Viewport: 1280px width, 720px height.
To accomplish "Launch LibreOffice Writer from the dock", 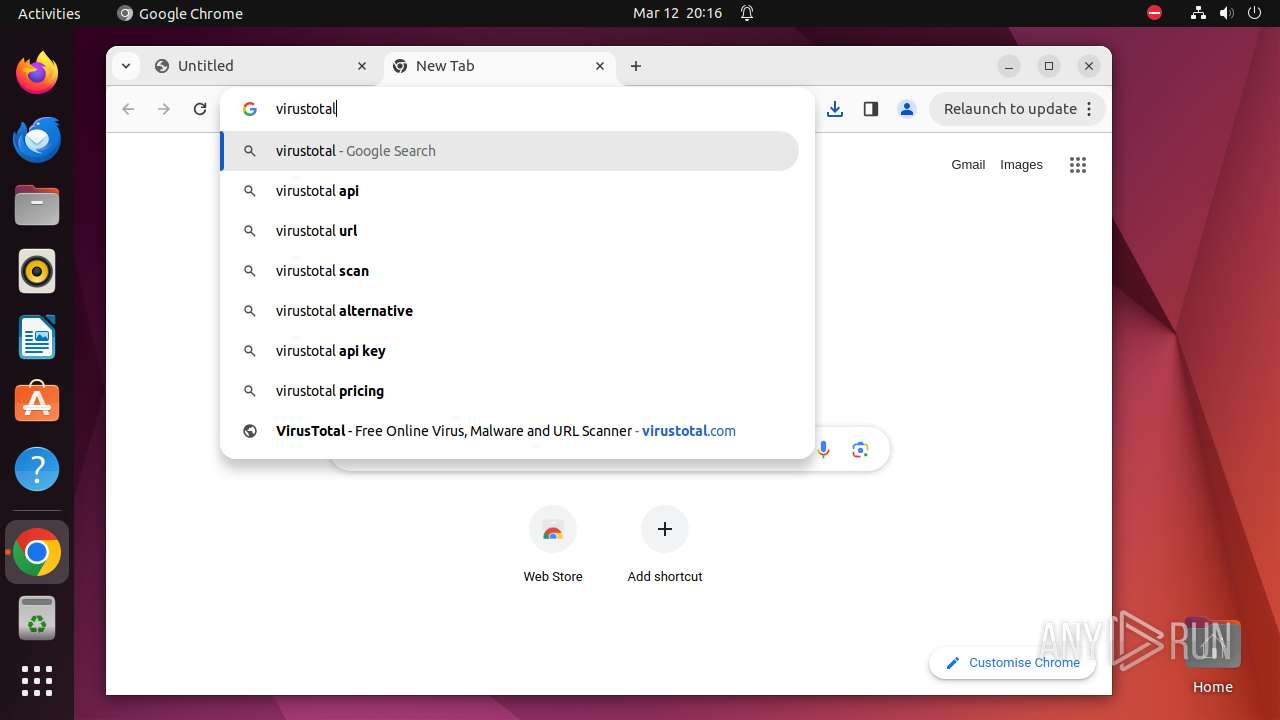I will (37, 337).
